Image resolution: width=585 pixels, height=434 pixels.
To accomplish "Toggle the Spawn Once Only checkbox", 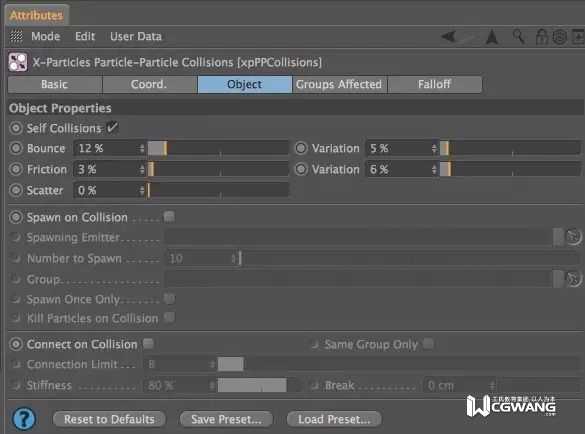I will (x=169, y=299).
